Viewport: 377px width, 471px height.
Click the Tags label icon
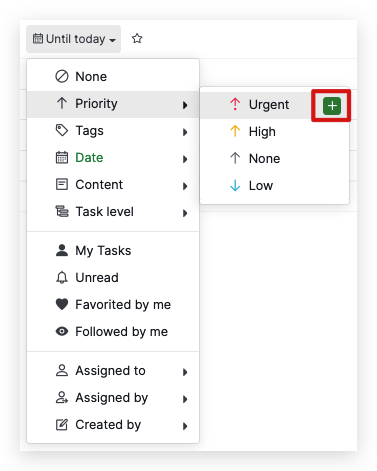[62, 130]
